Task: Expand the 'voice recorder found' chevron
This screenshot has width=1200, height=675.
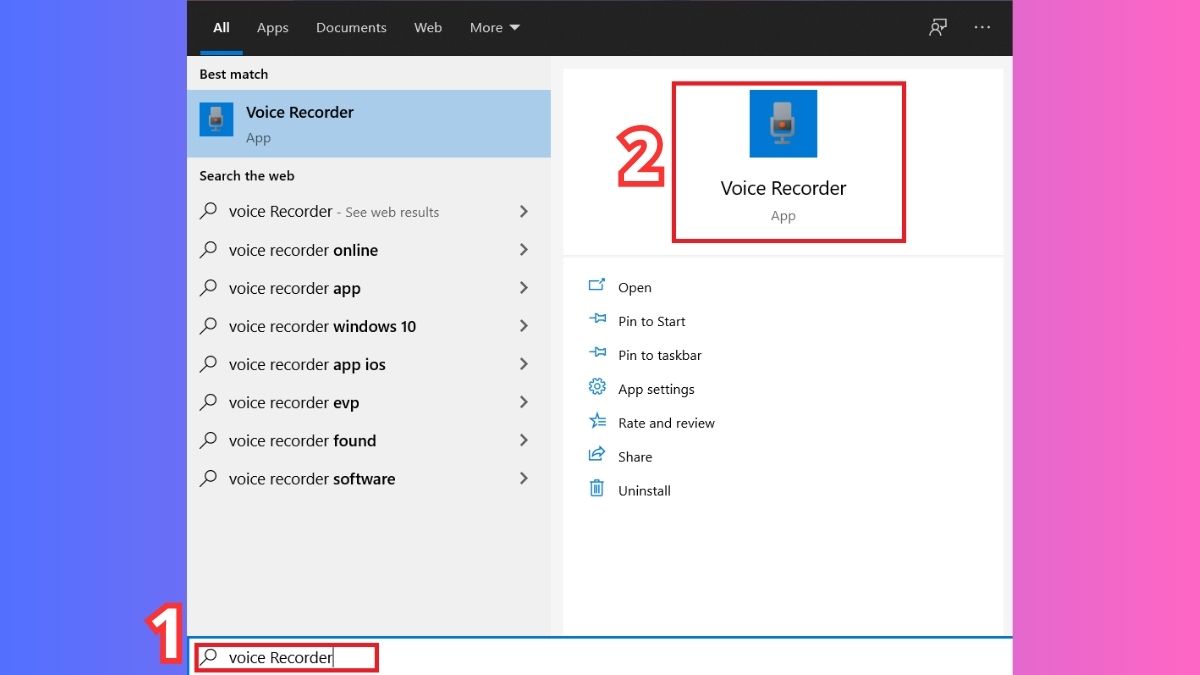Action: point(524,440)
